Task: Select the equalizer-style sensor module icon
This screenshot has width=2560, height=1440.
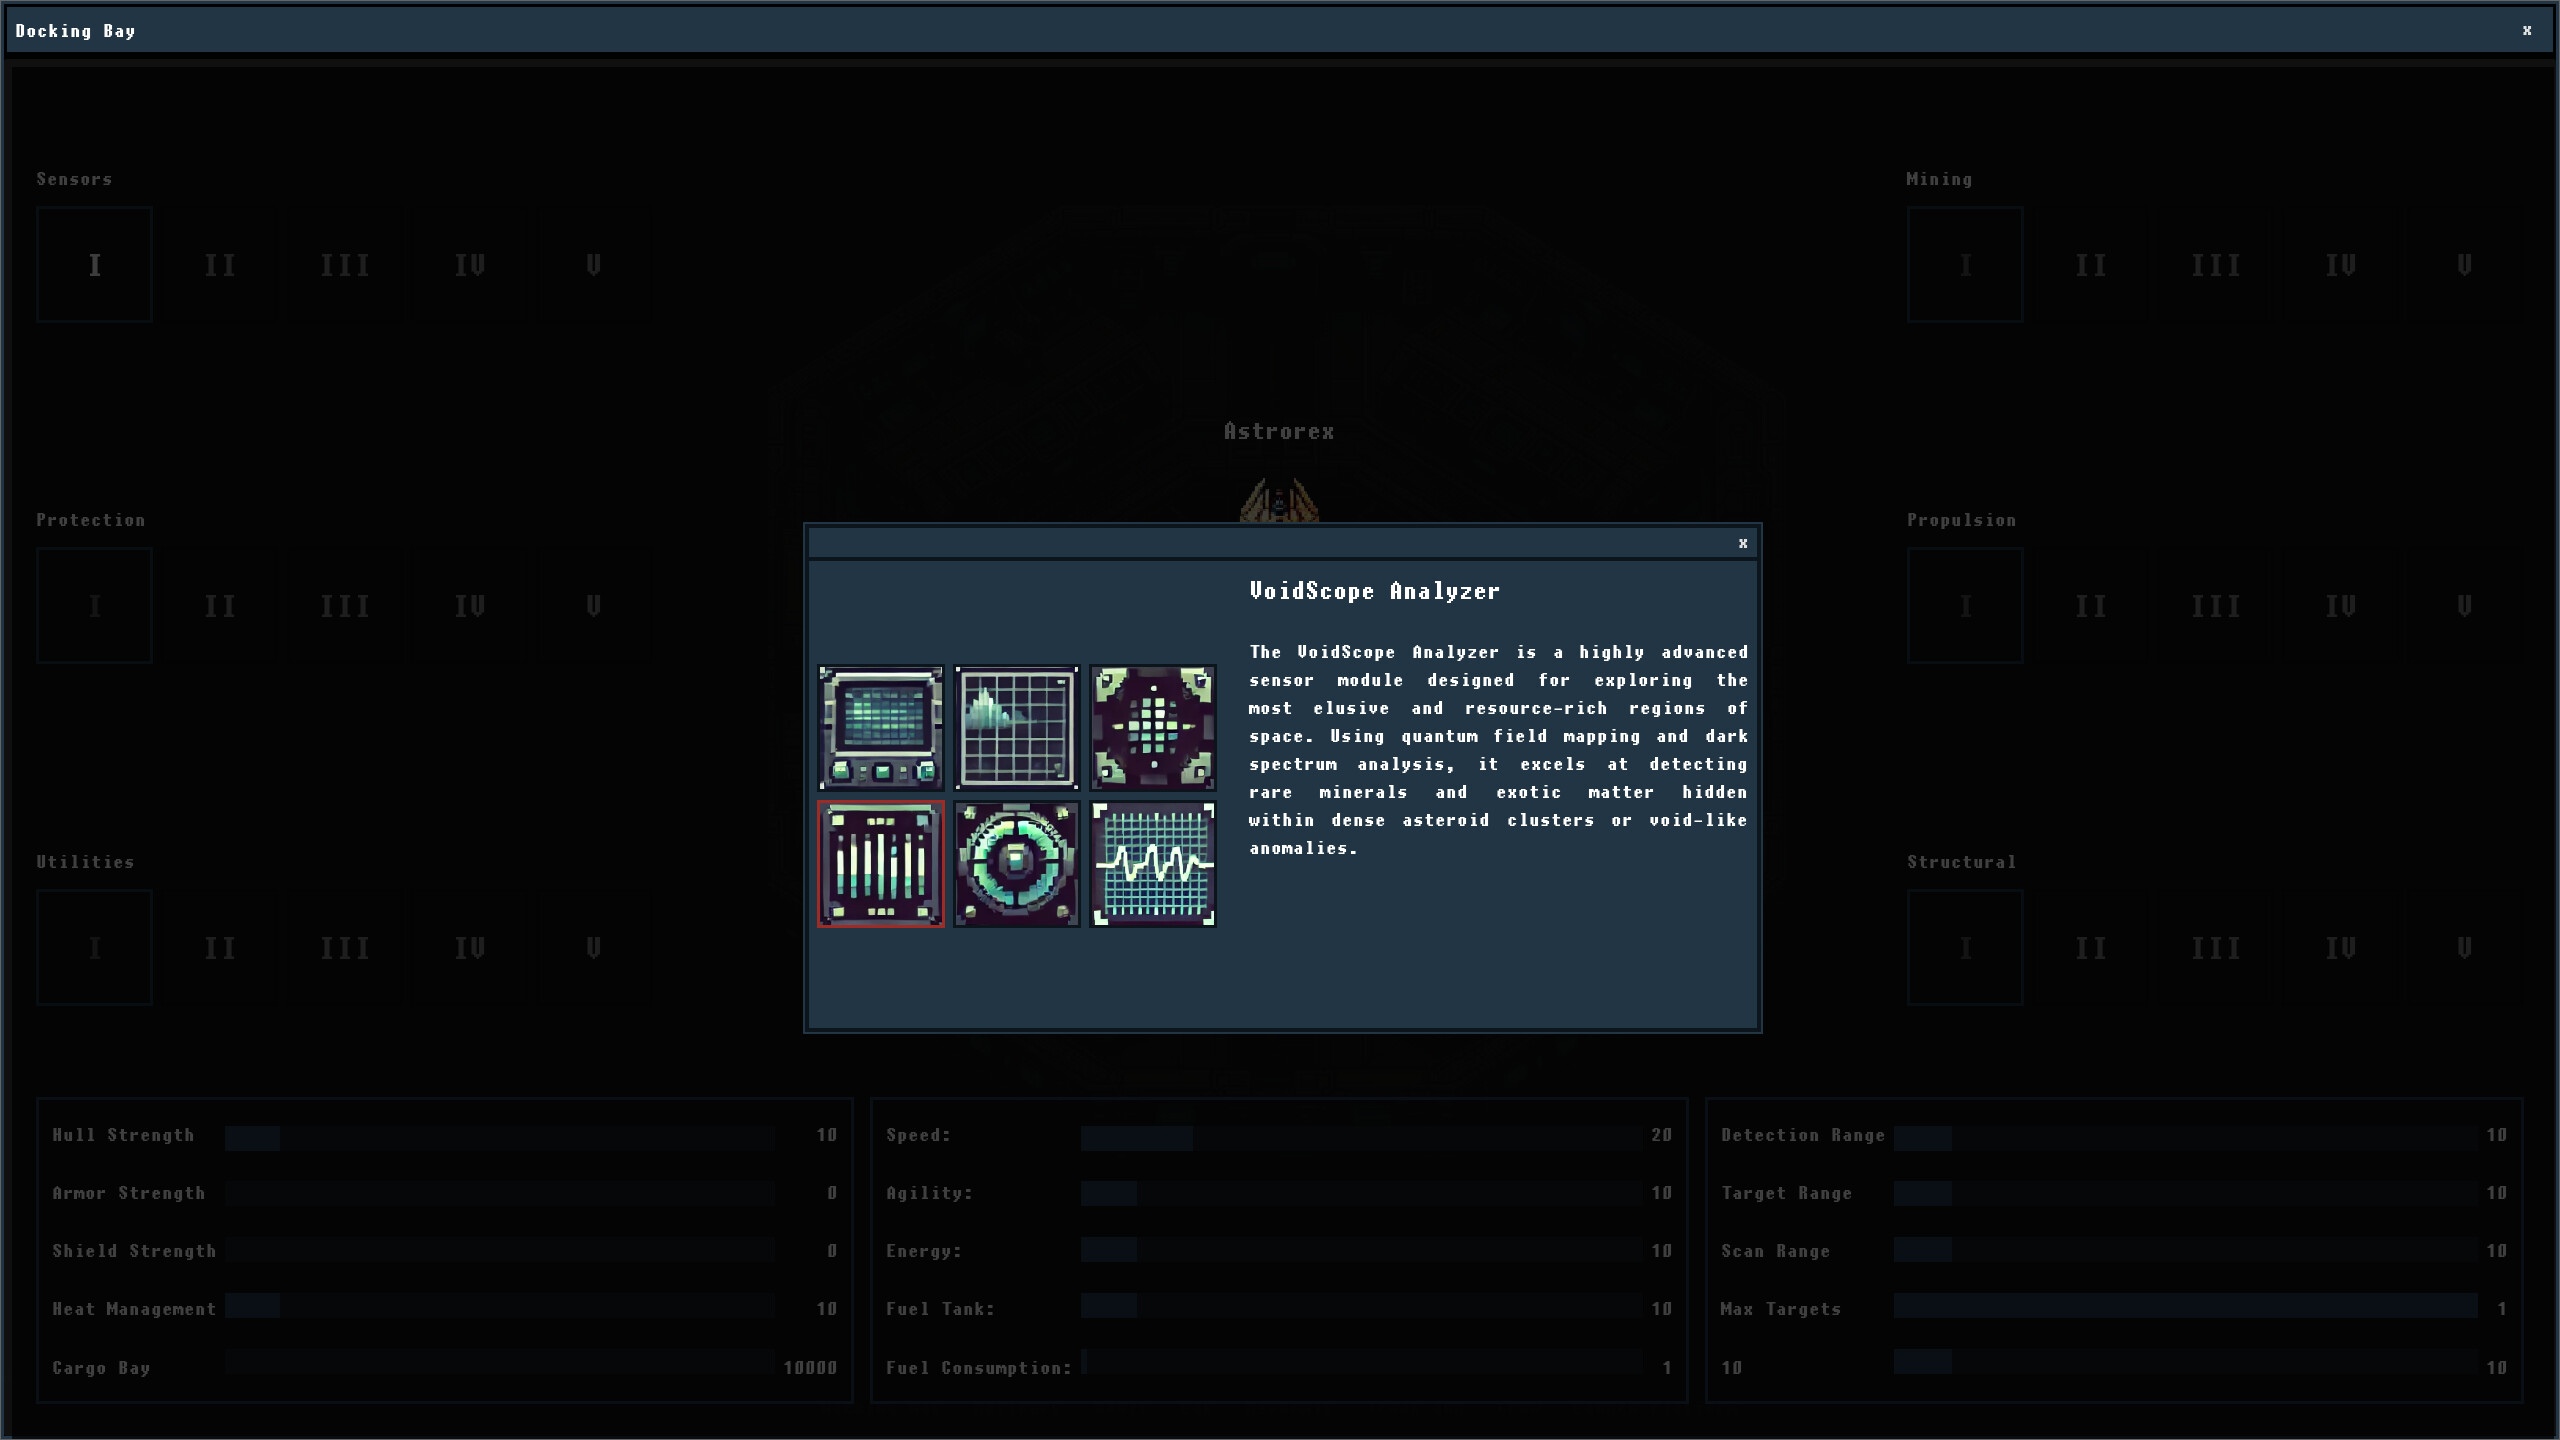Action: (881, 862)
